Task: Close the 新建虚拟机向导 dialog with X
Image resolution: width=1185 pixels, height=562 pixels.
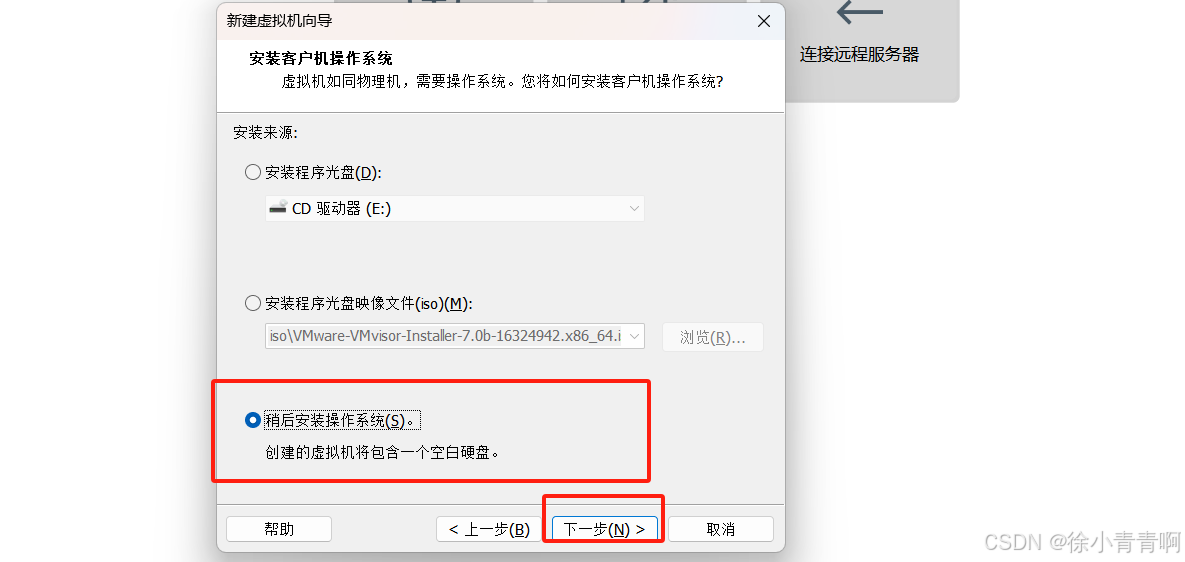Action: [x=764, y=21]
